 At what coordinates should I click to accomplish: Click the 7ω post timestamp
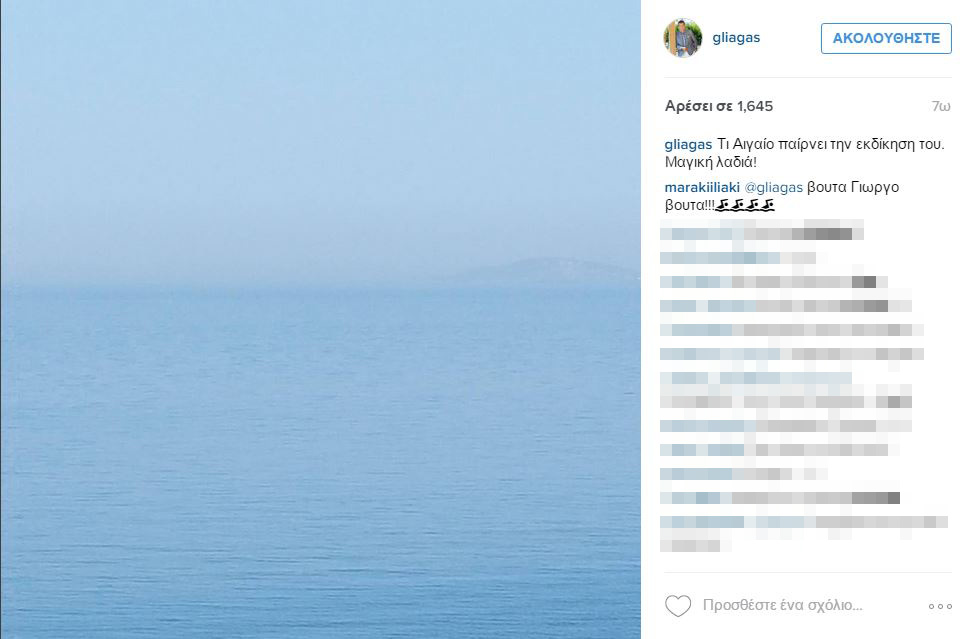click(x=941, y=106)
